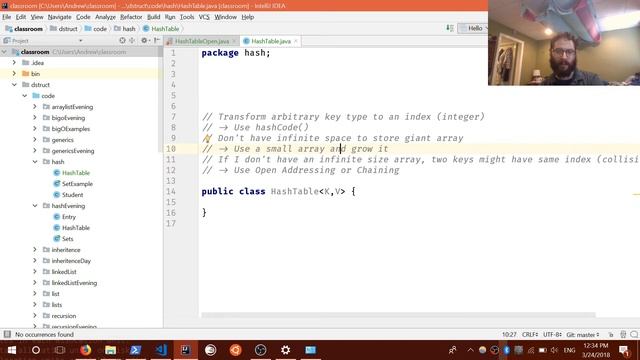Open the Analyze menu
Viewport: 640px width, 360px height.
point(105,17)
